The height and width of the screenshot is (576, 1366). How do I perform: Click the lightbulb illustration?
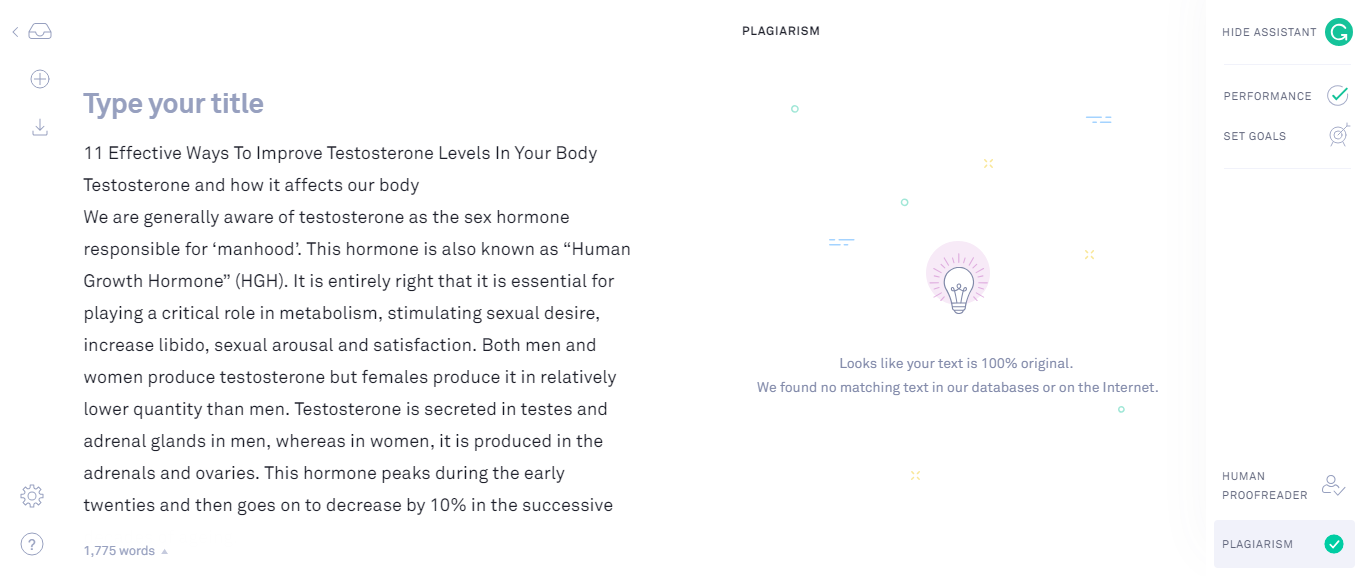click(958, 279)
